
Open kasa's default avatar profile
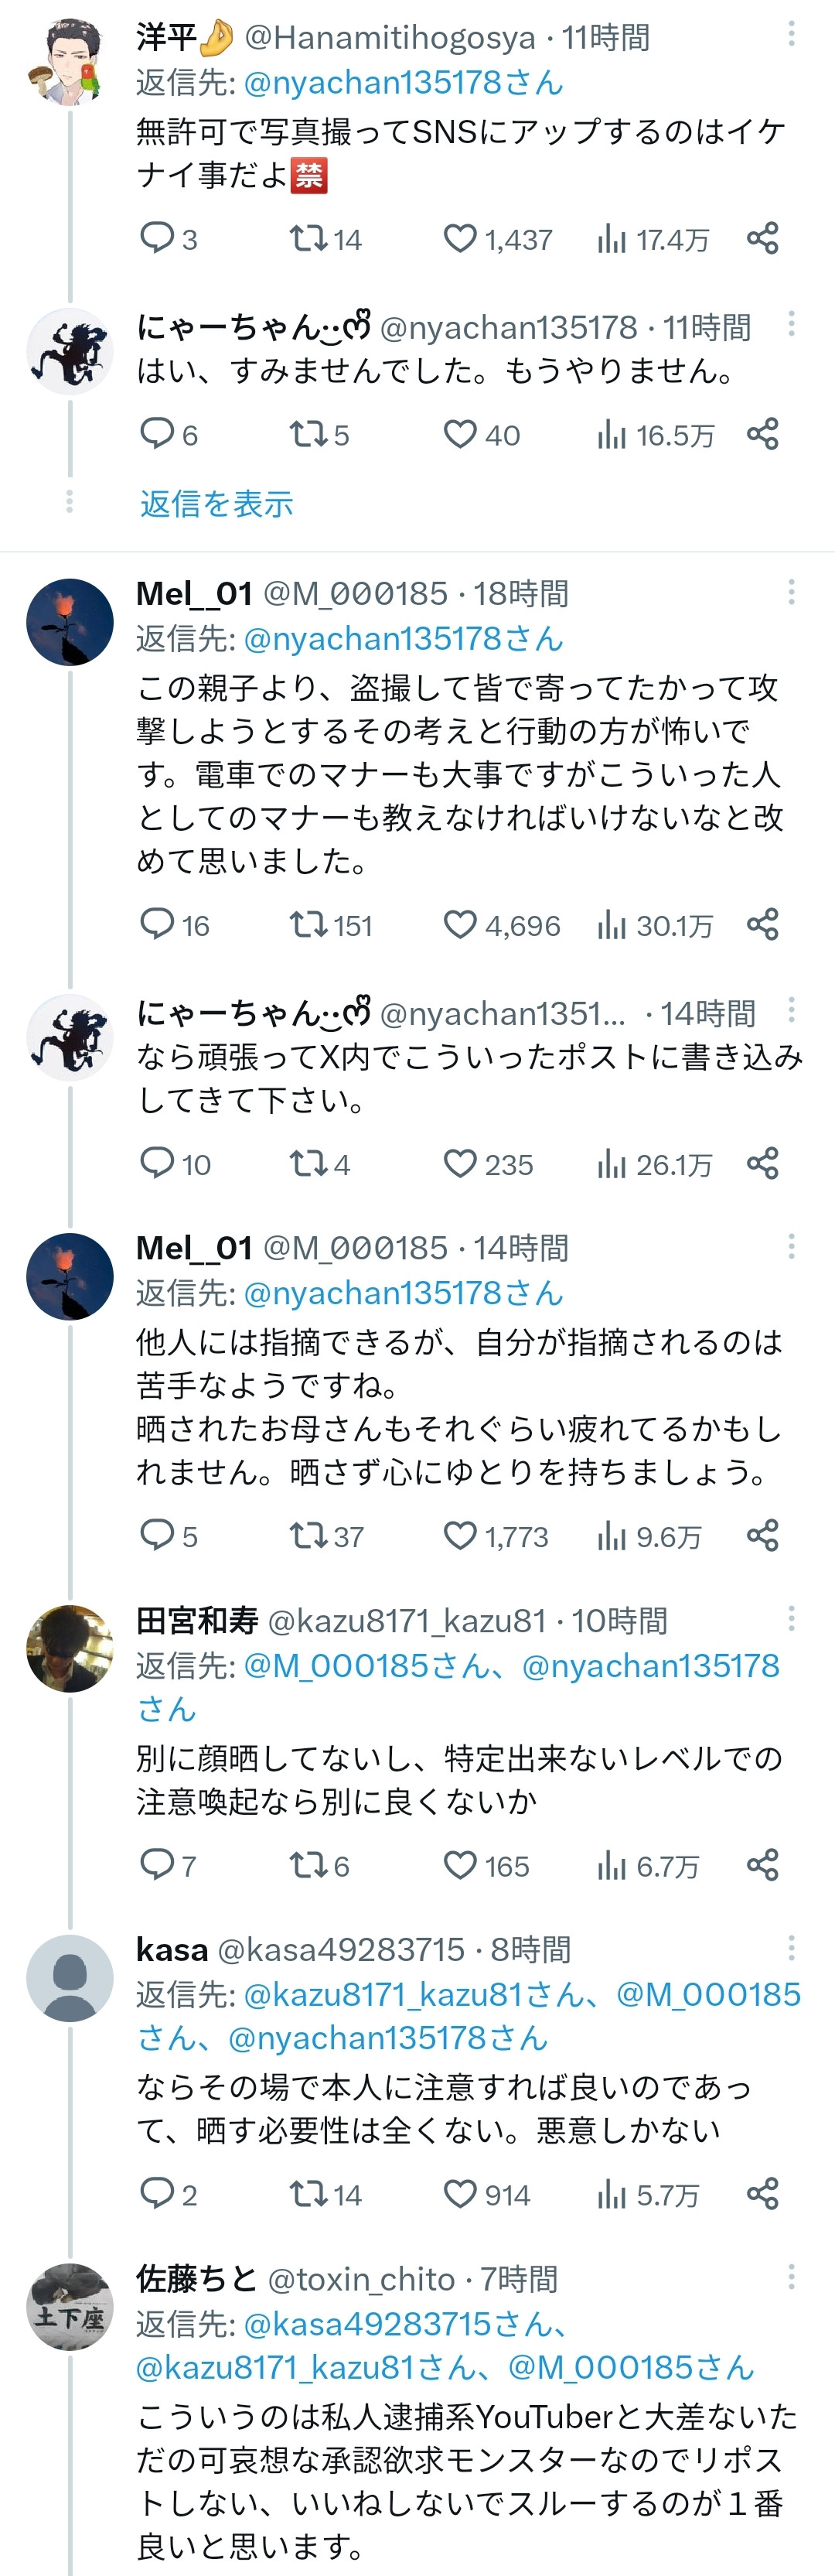click(69, 1977)
